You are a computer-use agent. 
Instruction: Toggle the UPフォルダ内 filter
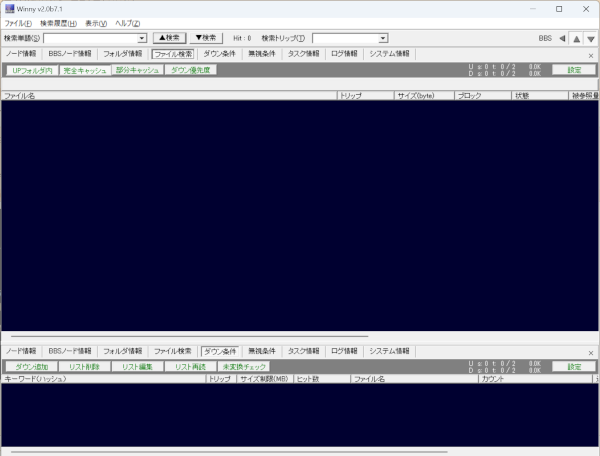[33, 70]
